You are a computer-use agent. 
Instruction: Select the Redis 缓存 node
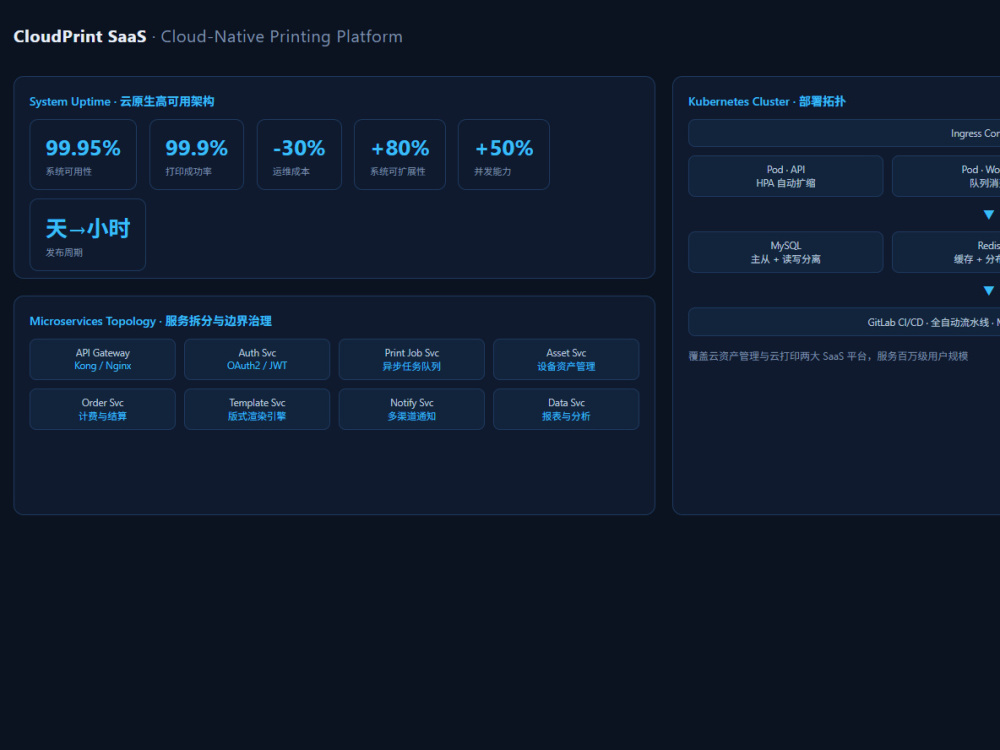tap(946, 252)
